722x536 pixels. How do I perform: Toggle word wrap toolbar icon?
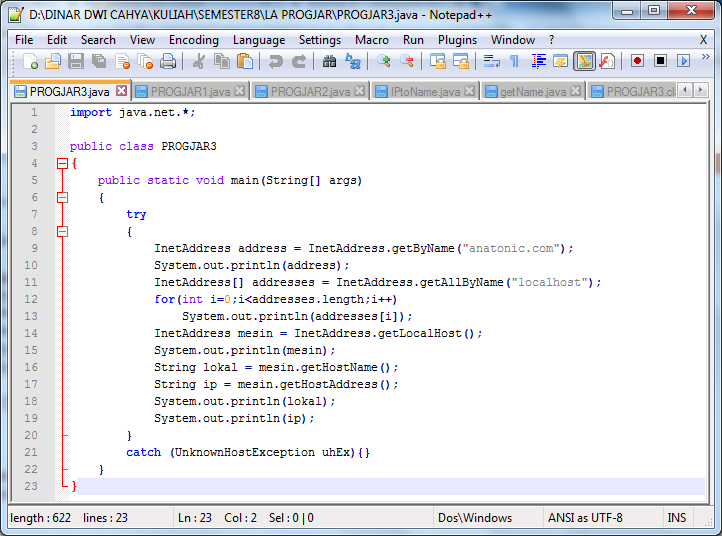[491, 61]
